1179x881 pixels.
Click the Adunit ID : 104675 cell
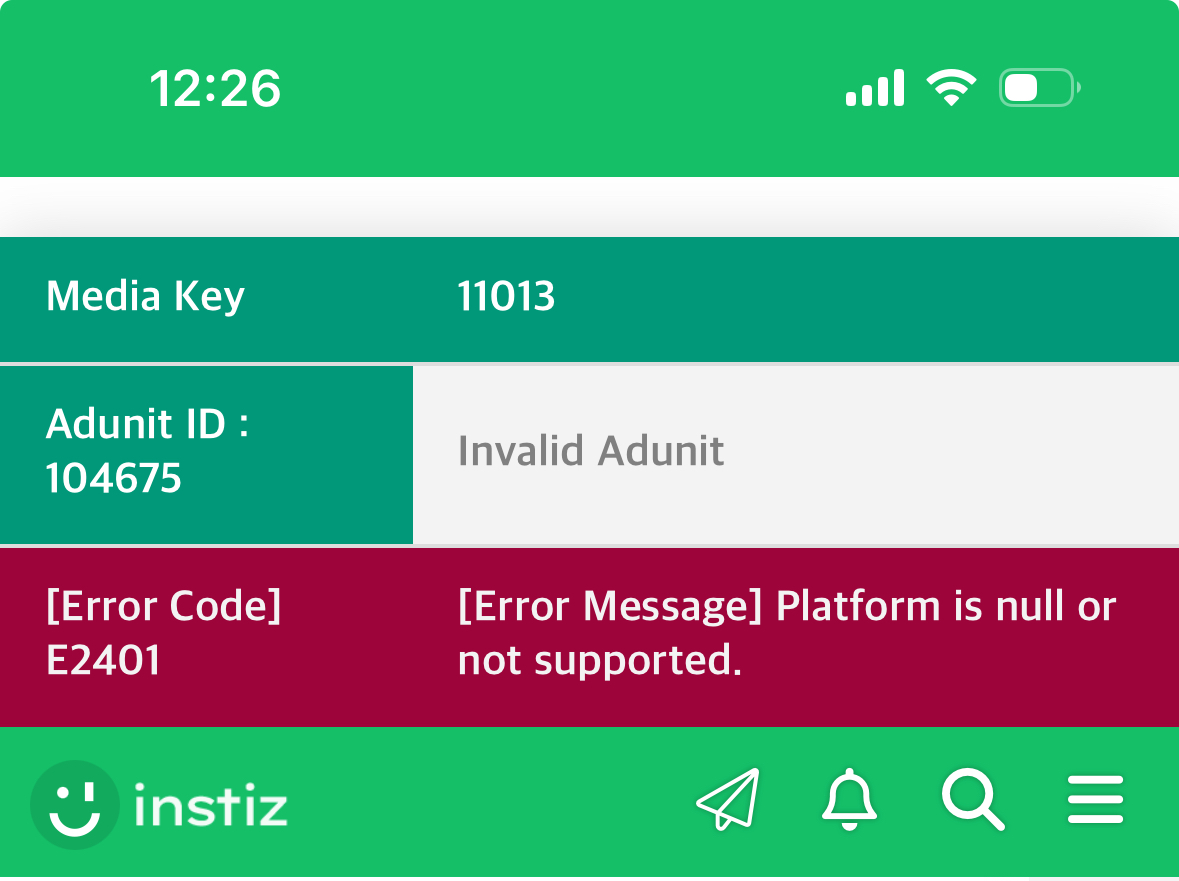[x=206, y=455]
